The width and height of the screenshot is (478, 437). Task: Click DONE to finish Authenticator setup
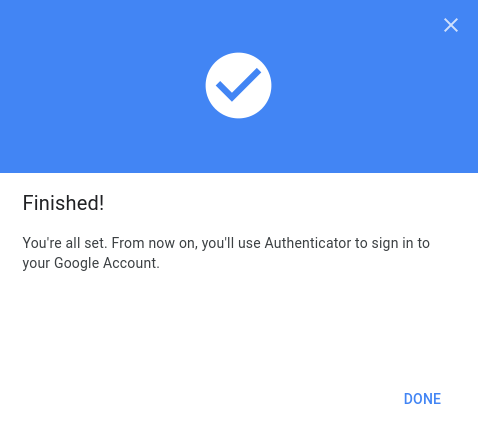[x=422, y=399]
